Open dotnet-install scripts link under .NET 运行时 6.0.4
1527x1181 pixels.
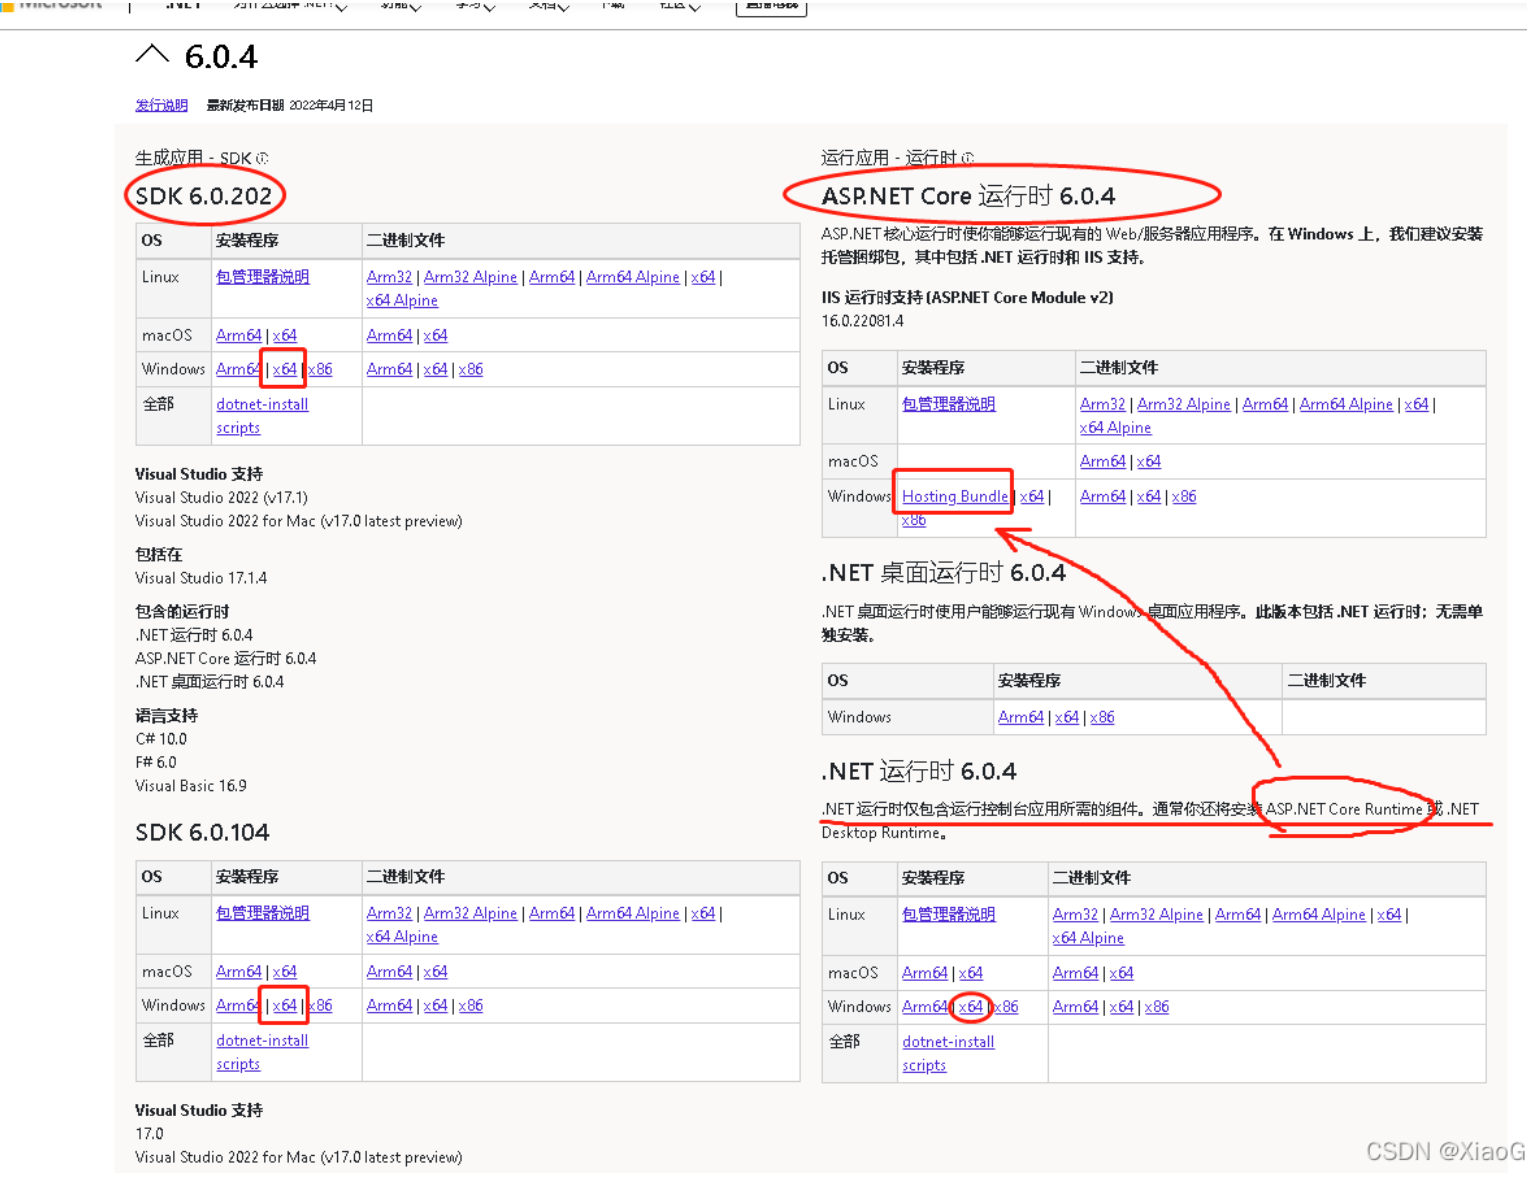click(948, 1054)
